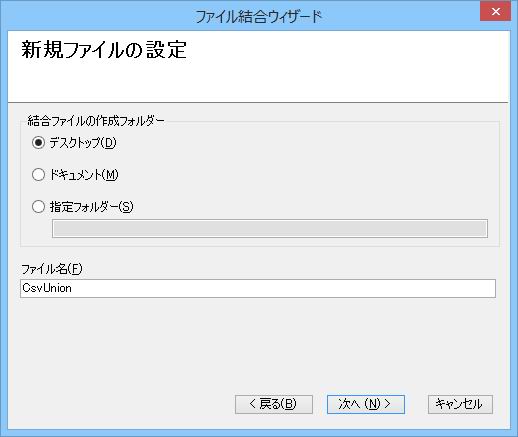Image resolution: width=518 pixels, height=437 pixels.
Task: Click the ファイル名 input field
Action: 258,288
